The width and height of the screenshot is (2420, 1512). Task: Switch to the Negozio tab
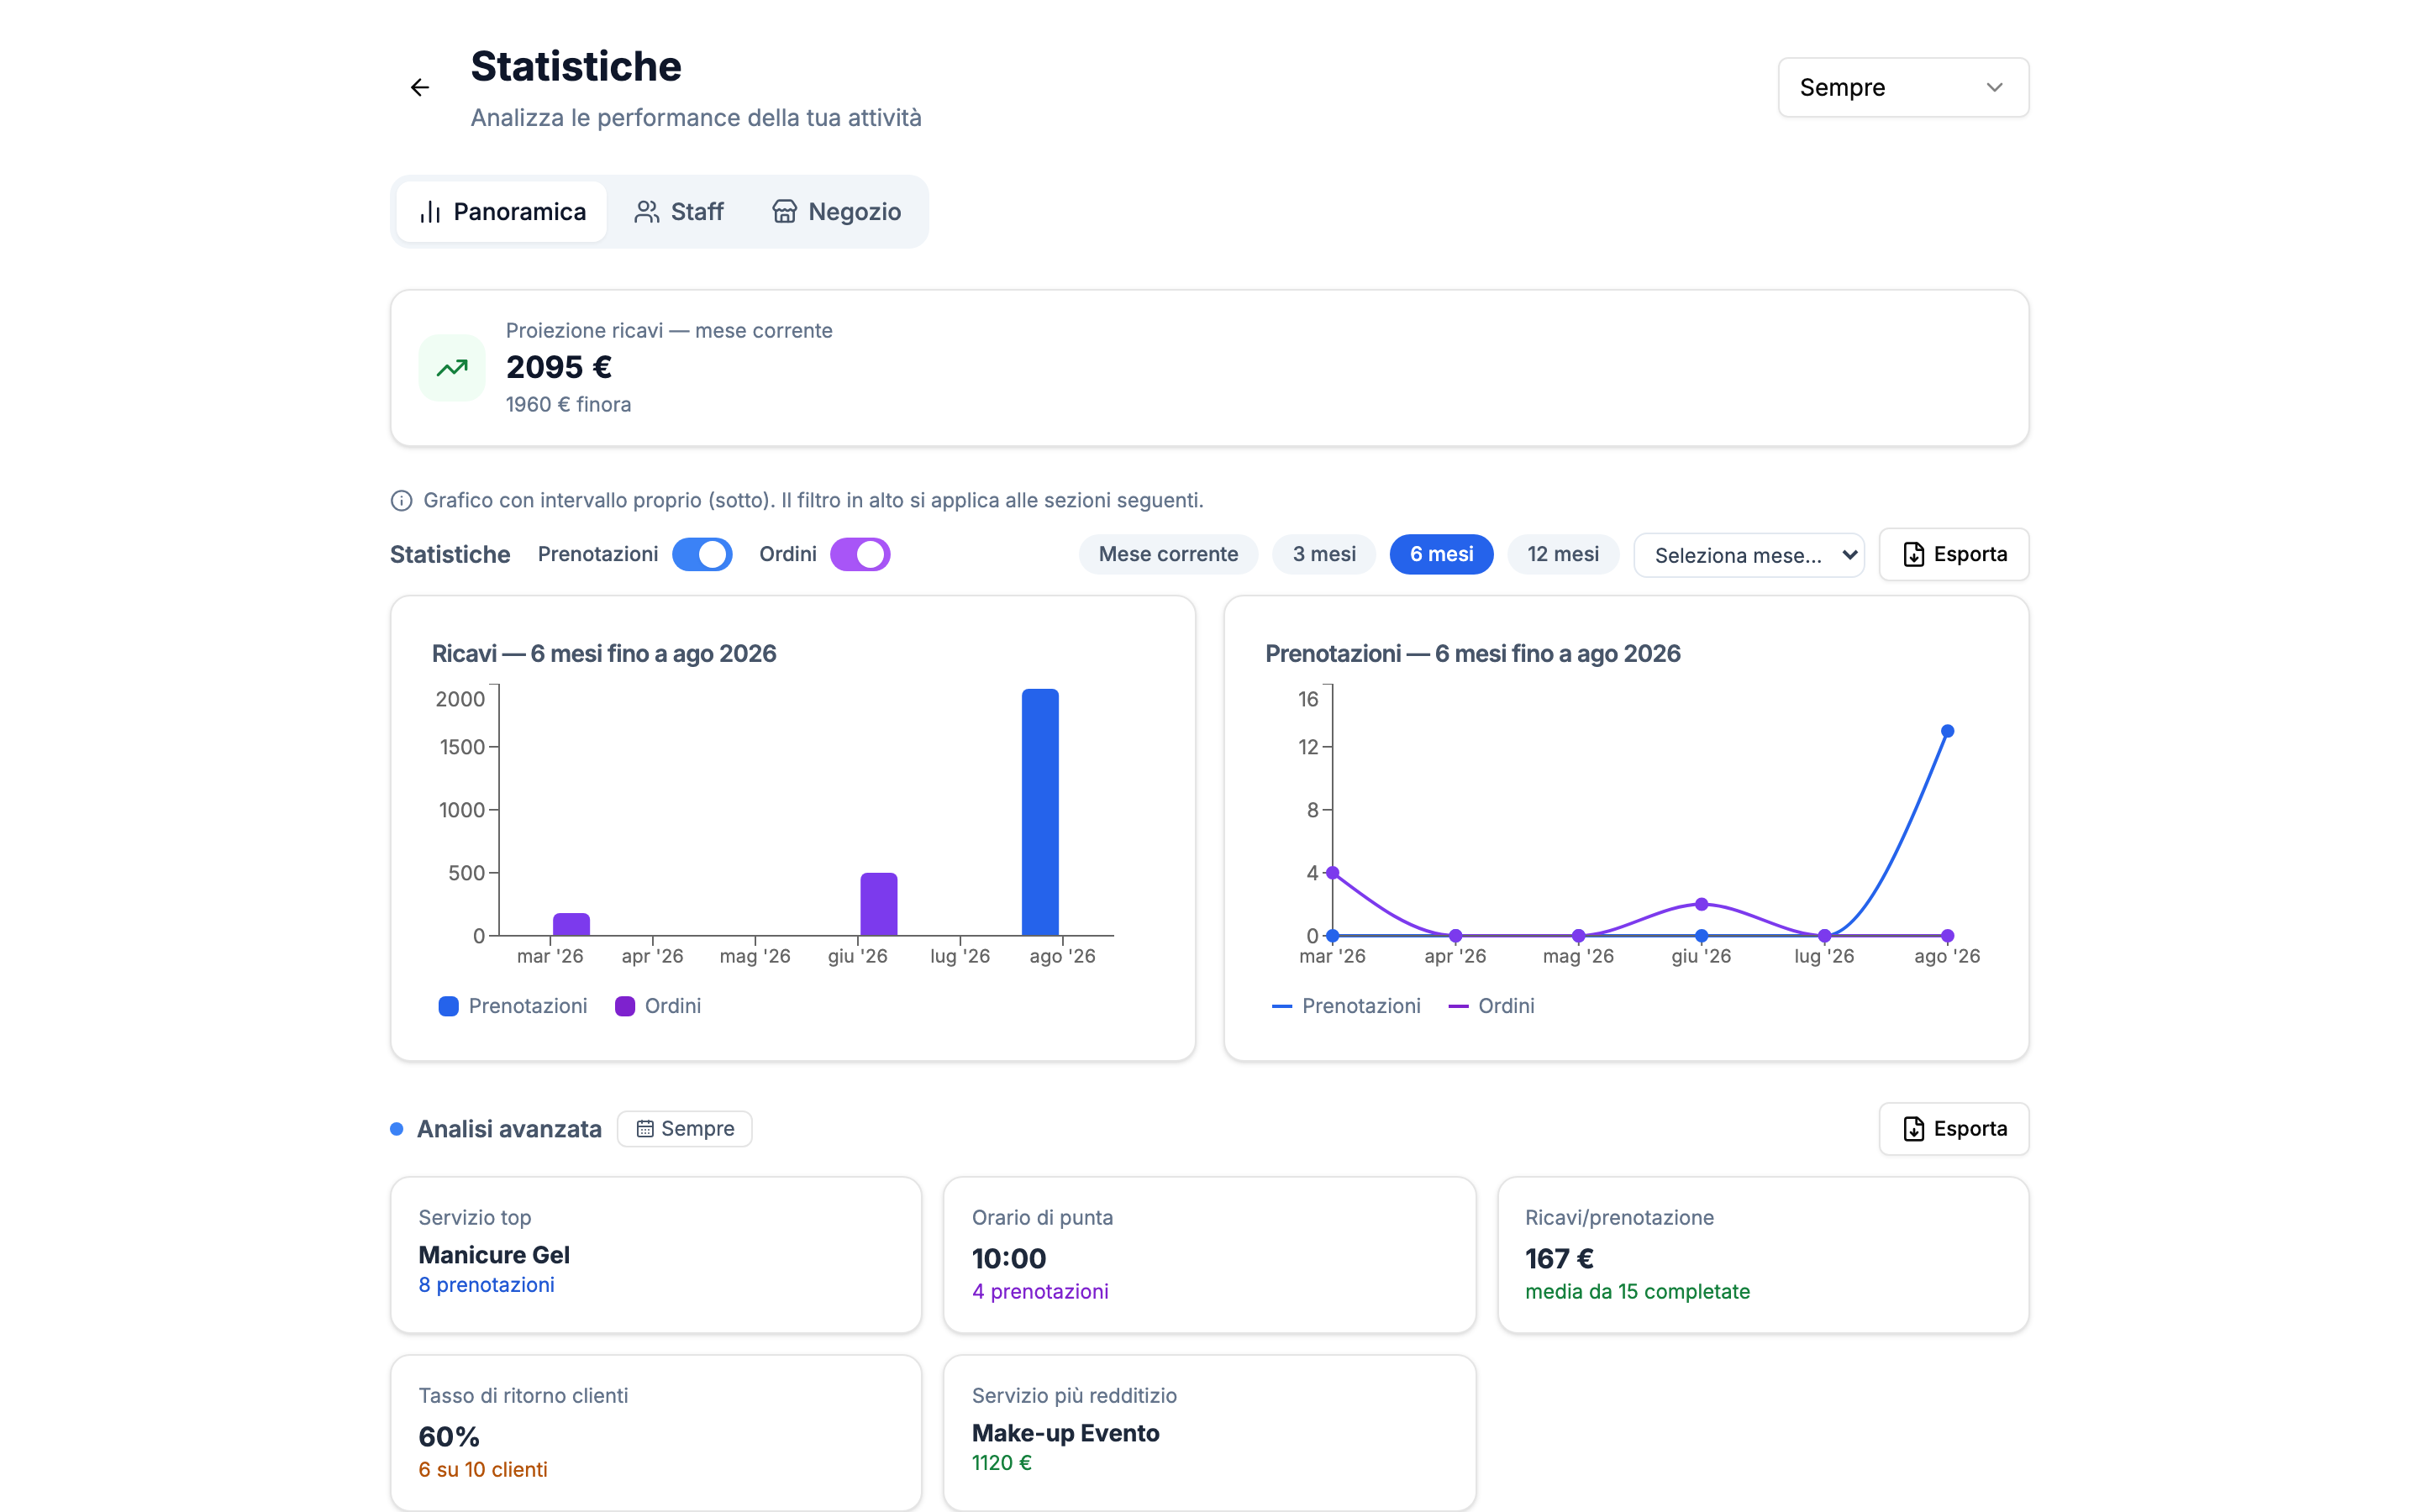[x=837, y=212]
